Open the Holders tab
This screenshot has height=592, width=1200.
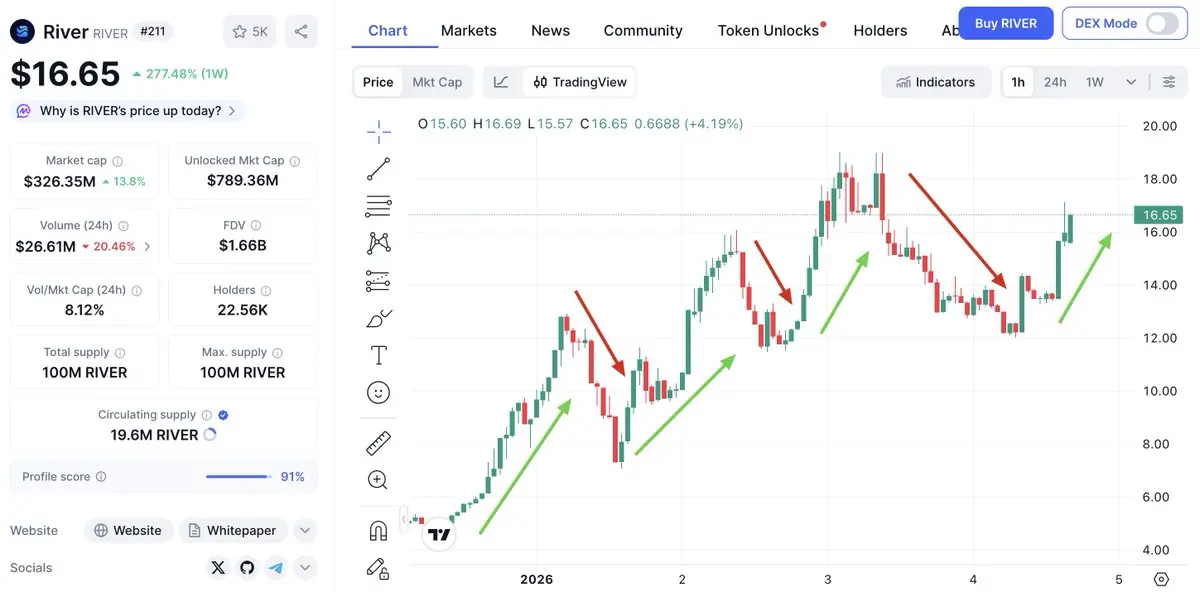(880, 30)
